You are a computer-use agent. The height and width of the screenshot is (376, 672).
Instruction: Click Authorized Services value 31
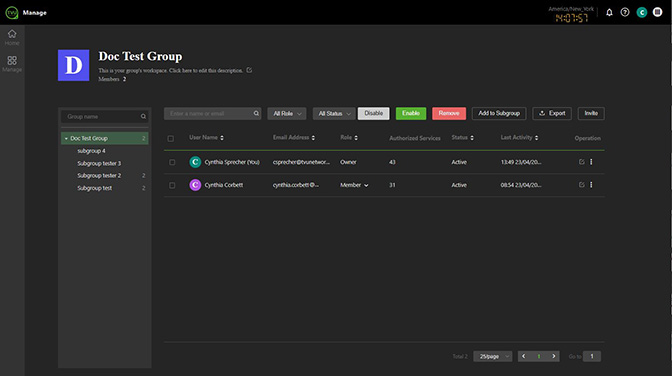(392, 185)
